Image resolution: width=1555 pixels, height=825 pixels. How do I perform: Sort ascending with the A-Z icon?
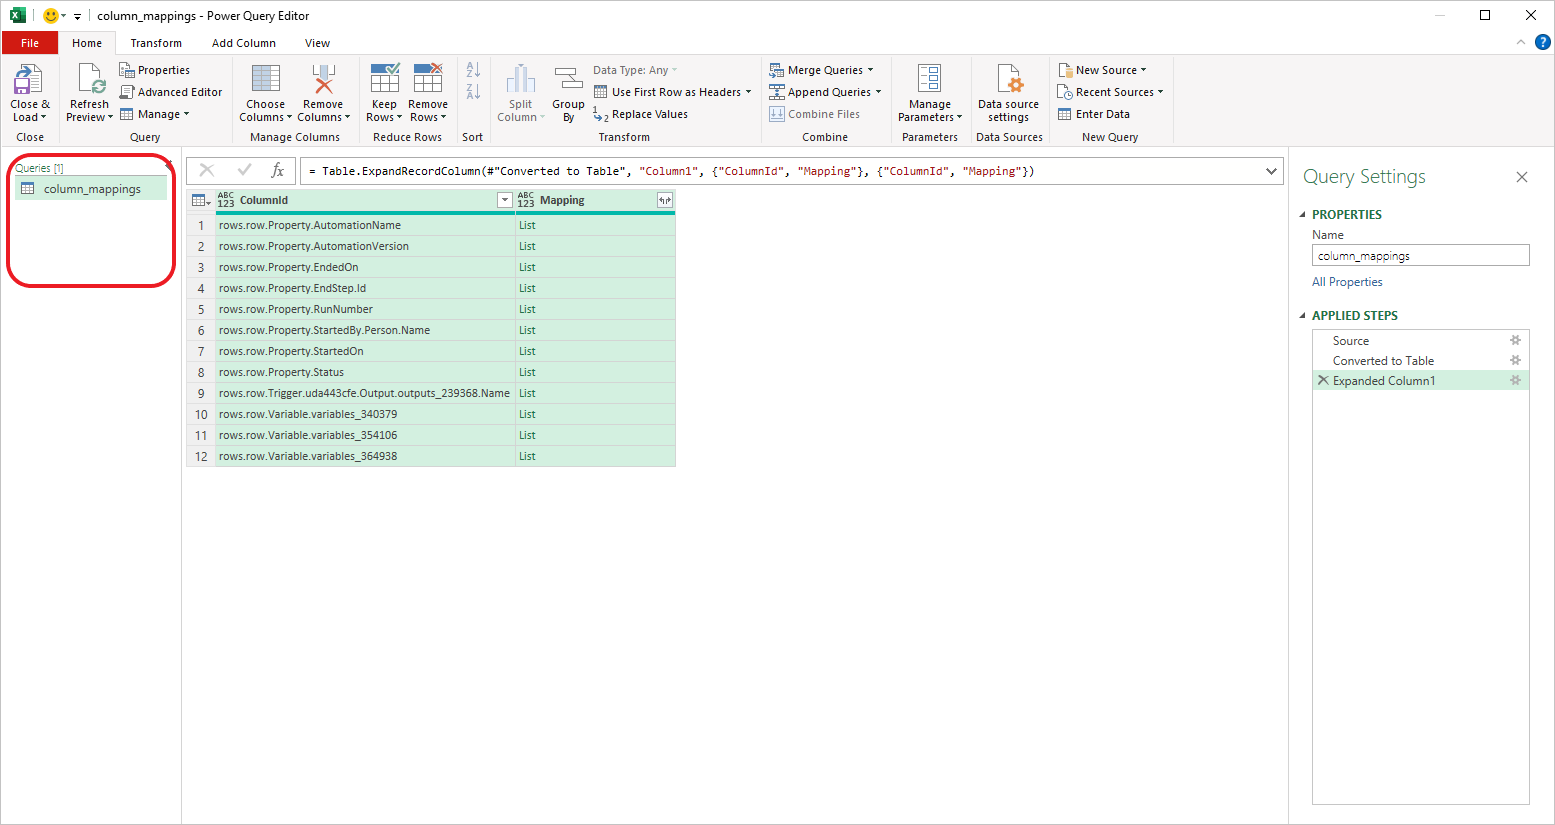(473, 70)
